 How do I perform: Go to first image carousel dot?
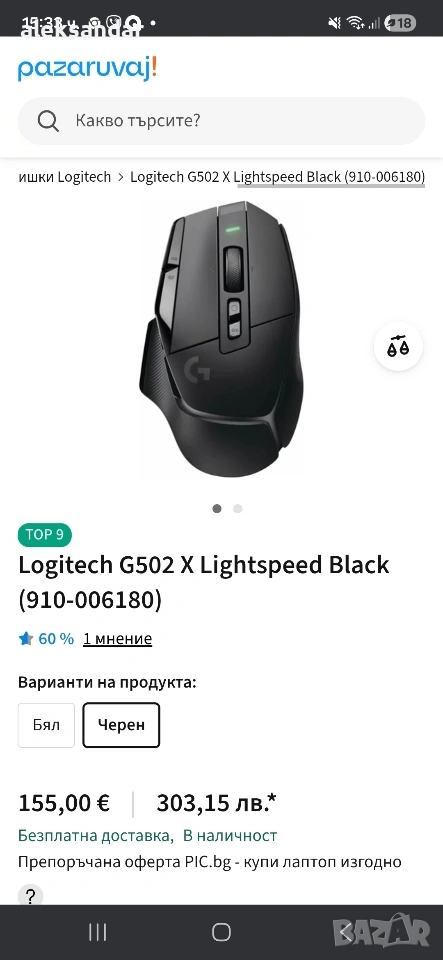pyautogui.click(x=217, y=508)
